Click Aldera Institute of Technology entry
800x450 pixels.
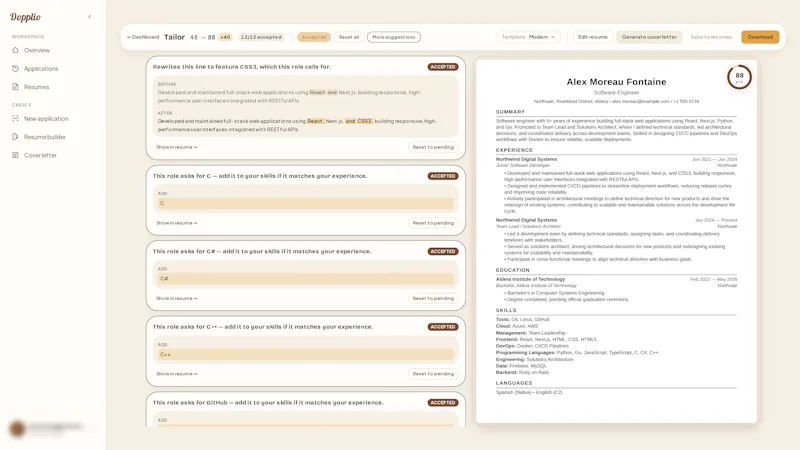tap(531, 279)
